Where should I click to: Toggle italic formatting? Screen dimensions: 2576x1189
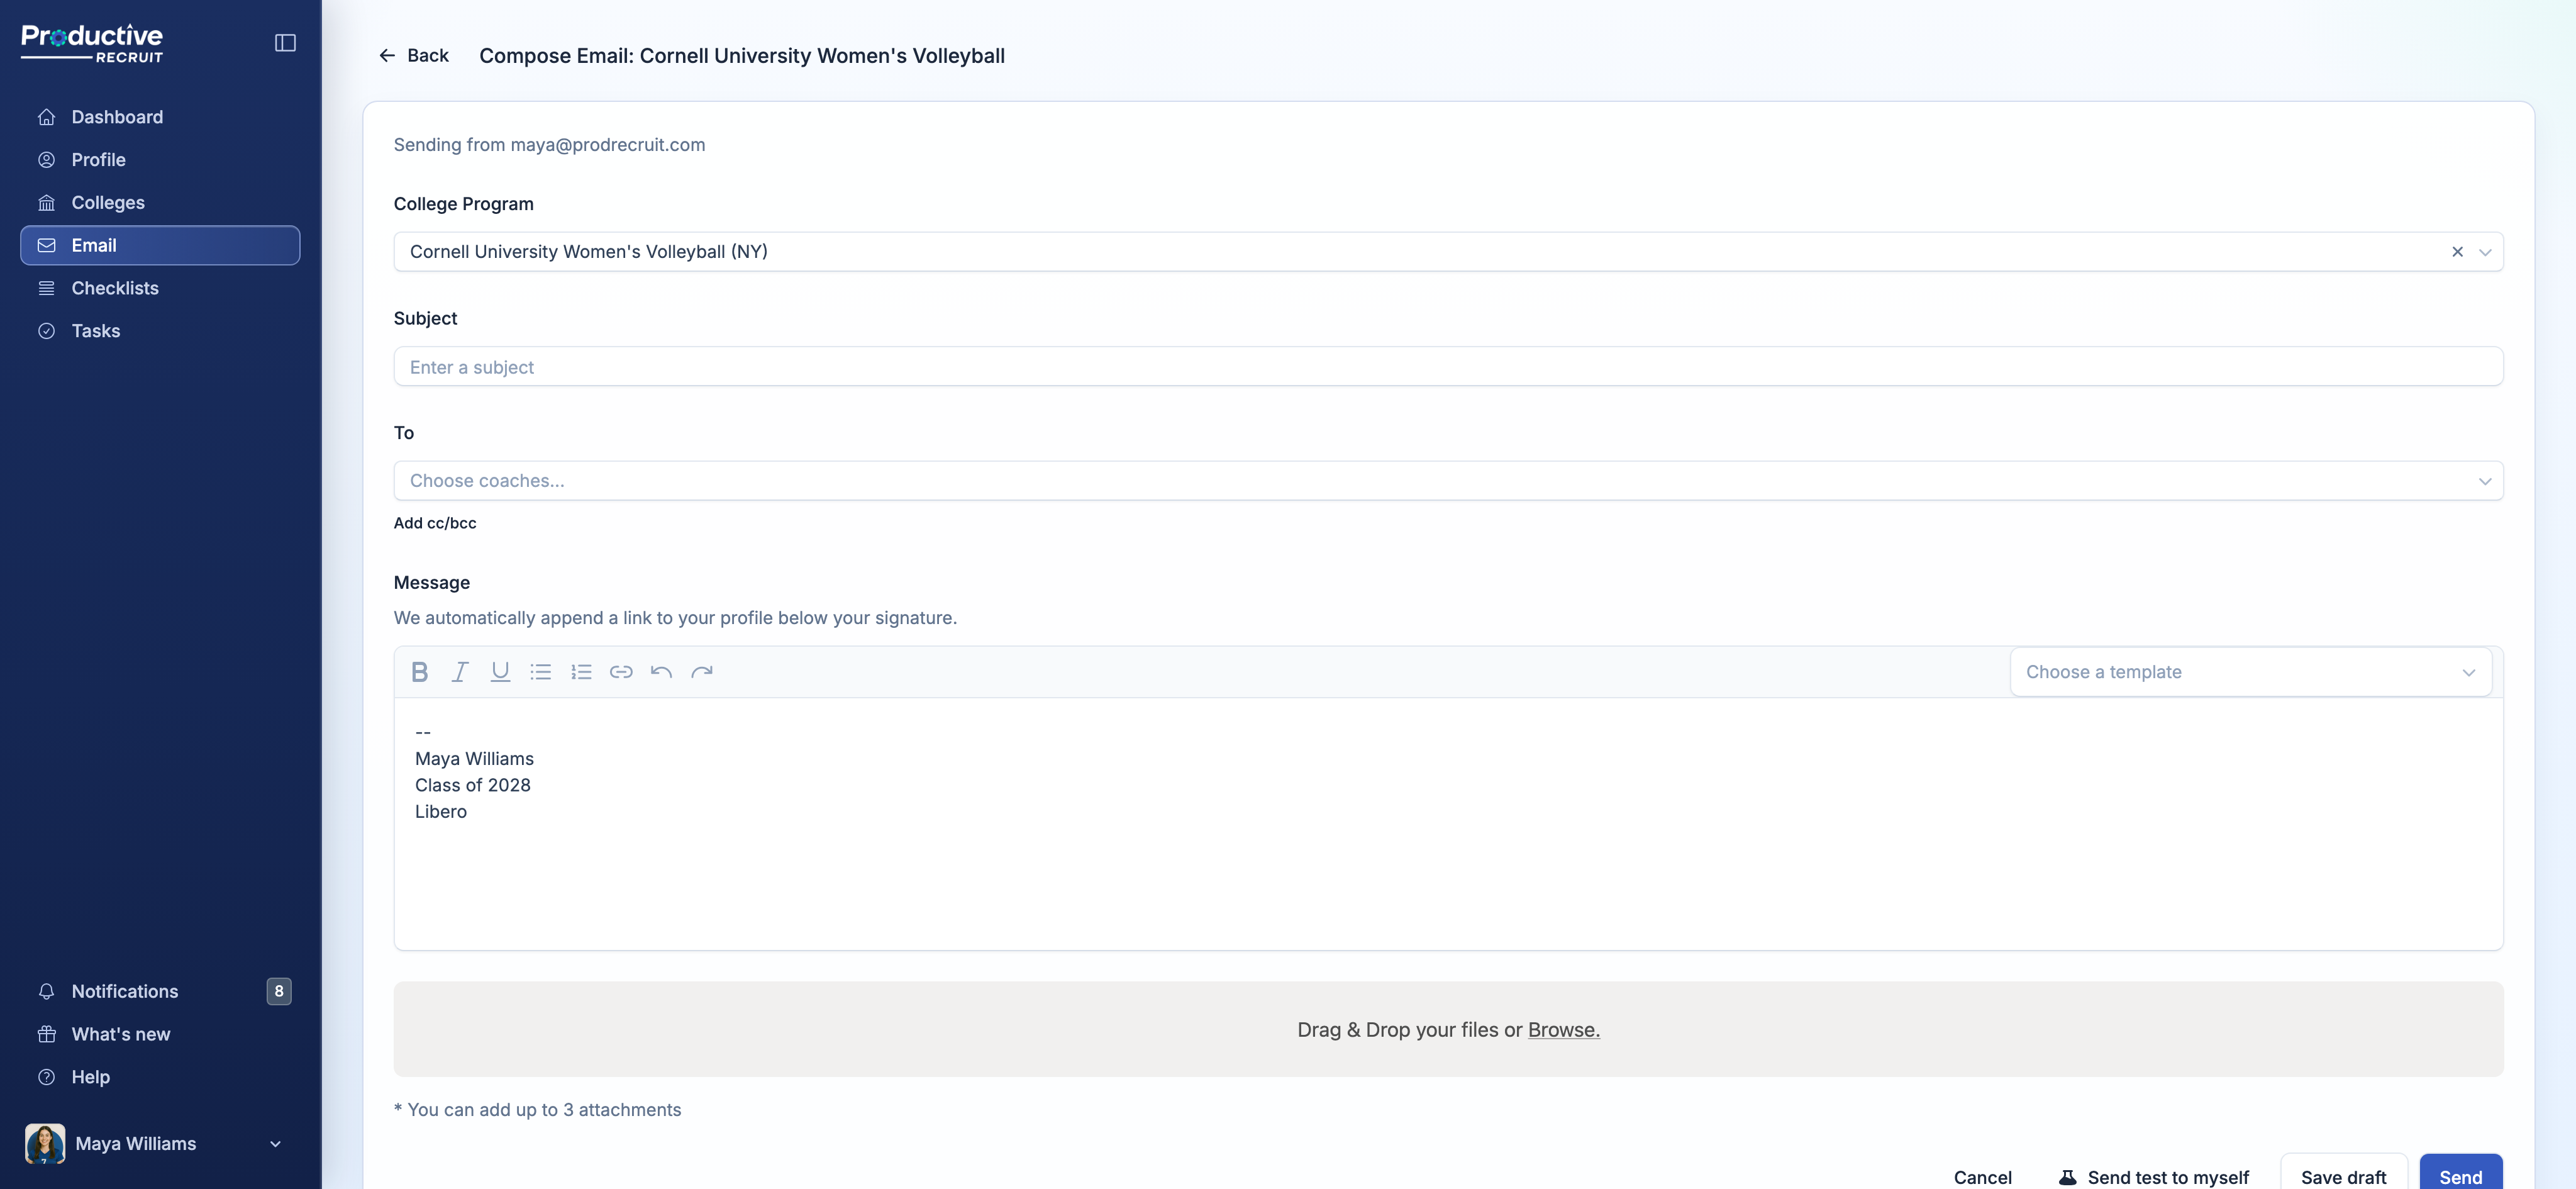point(460,672)
